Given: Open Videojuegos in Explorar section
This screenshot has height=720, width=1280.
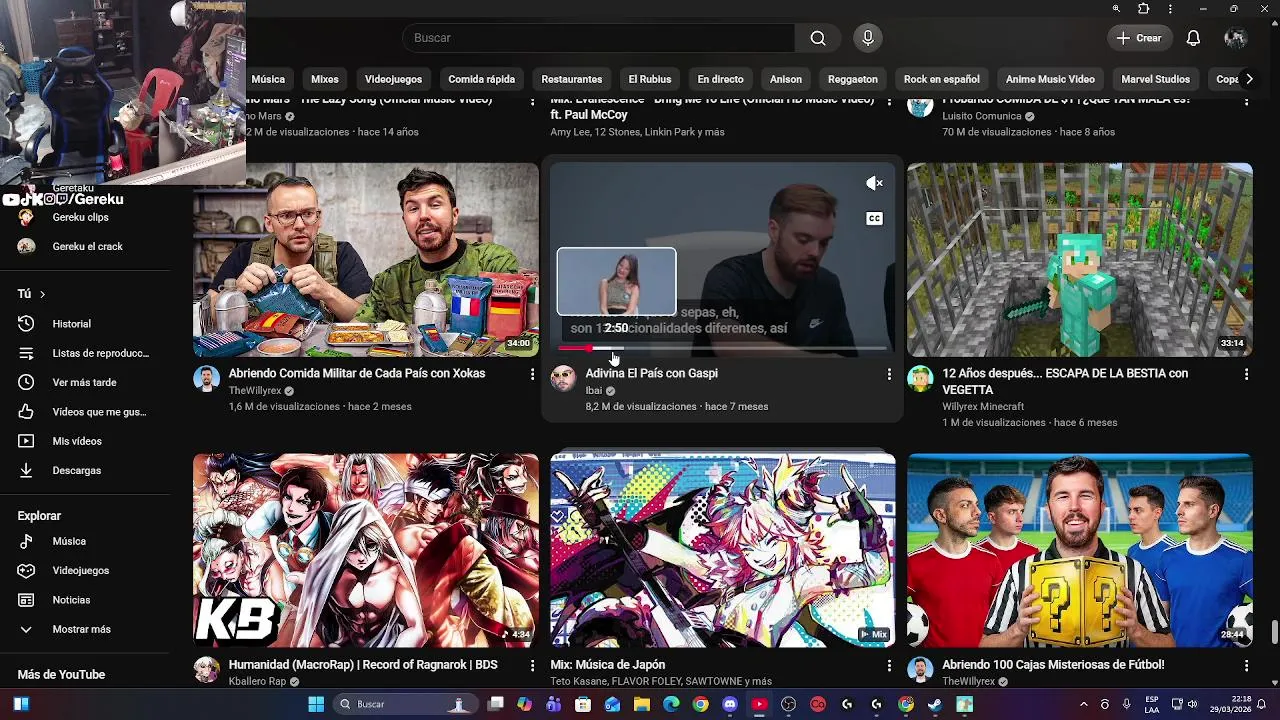Looking at the screenshot, I should click(x=81, y=571).
